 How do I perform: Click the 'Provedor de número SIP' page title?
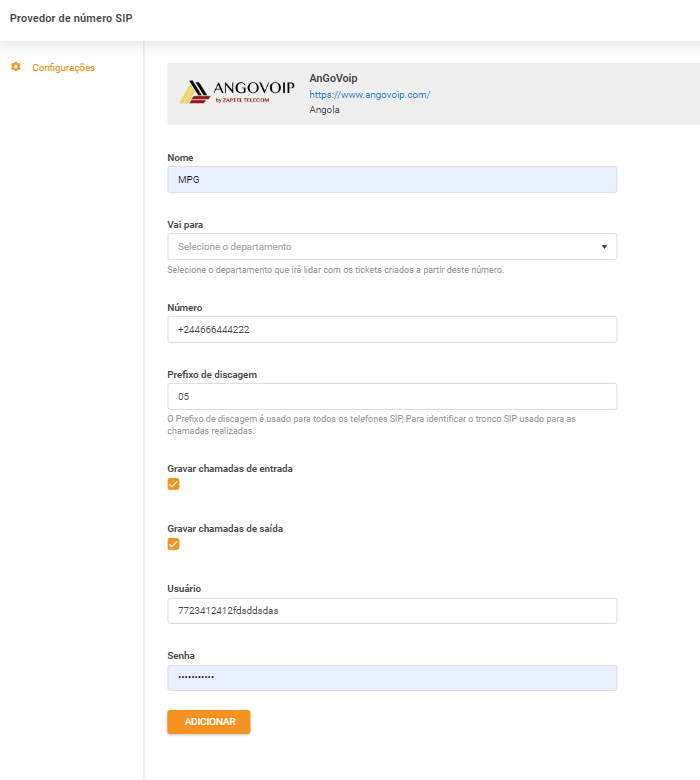pos(70,19)
